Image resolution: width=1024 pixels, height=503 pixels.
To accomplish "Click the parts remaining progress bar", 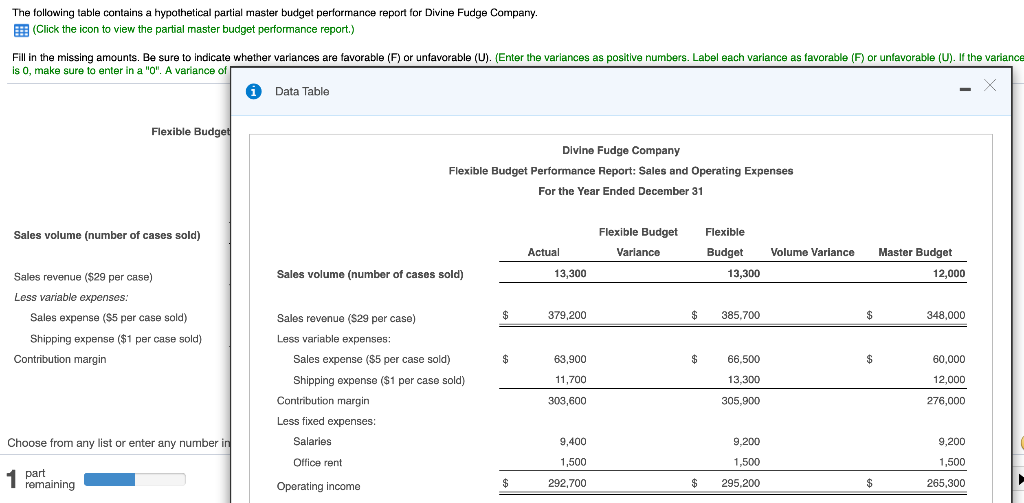I will pos(135,480).
